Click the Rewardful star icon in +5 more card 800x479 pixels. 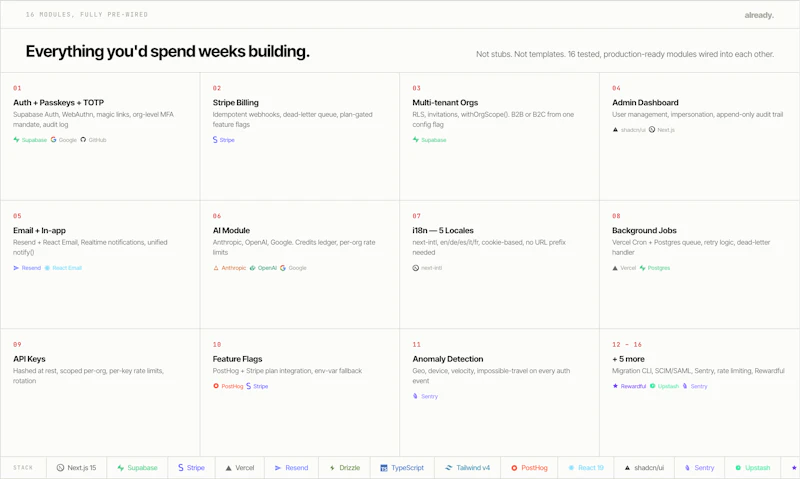pyautogui.click(x=615, y=386)
